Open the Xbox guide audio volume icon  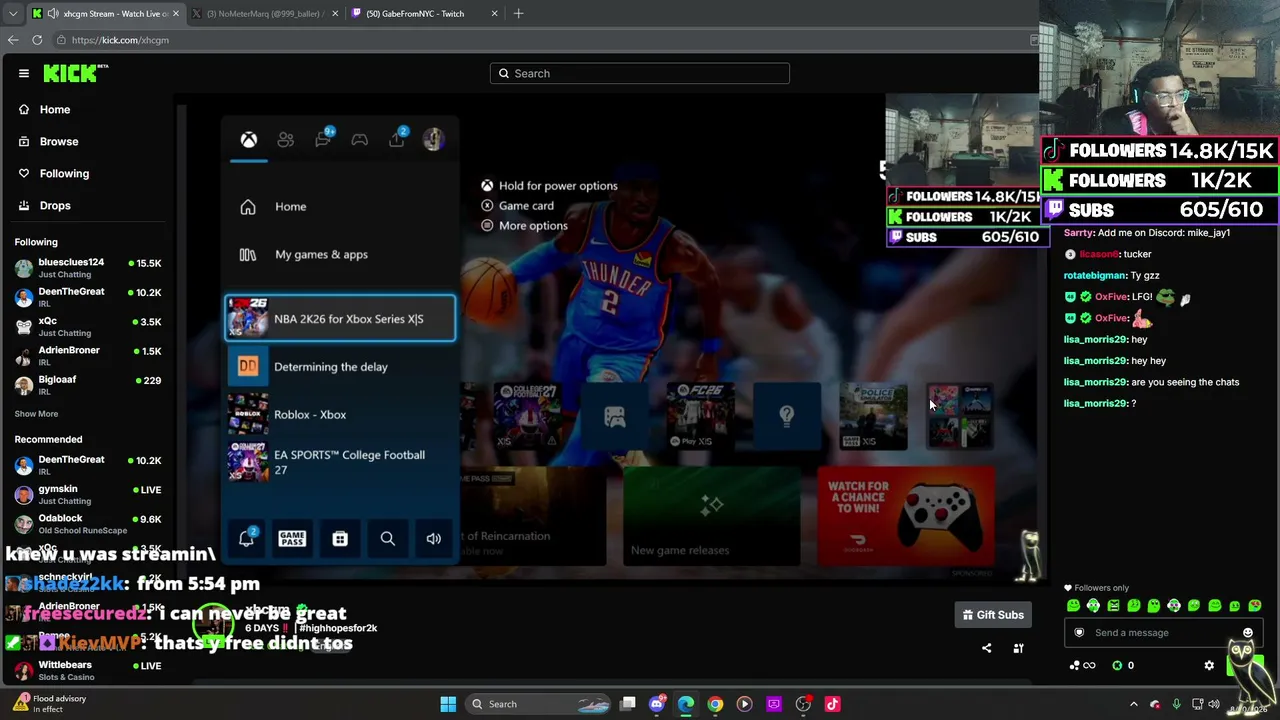coord(434,539)
